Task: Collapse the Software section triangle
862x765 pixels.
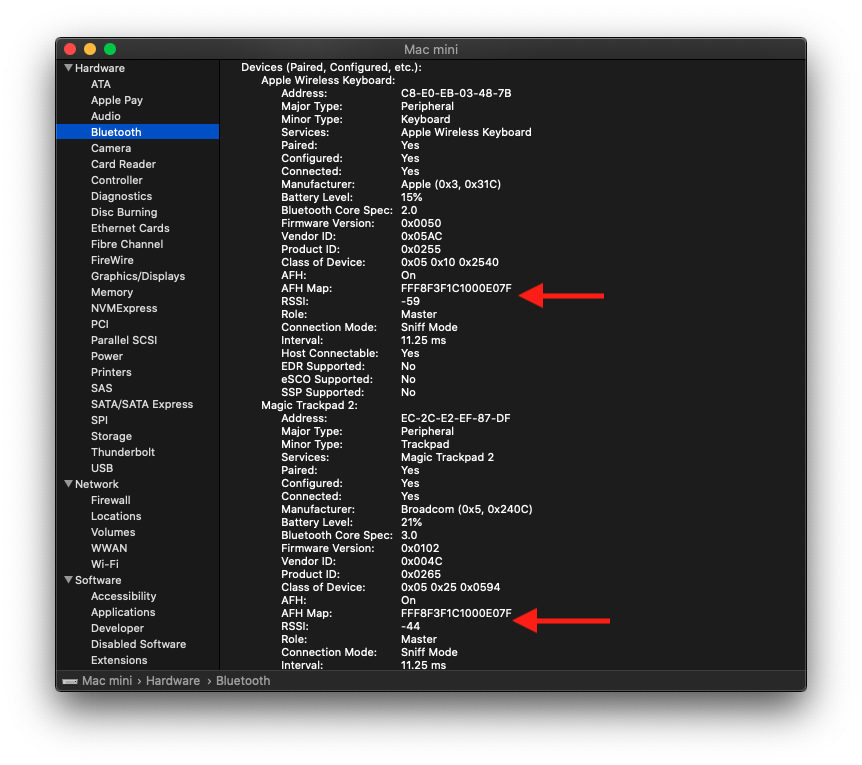Action: [x=68, y=580]
